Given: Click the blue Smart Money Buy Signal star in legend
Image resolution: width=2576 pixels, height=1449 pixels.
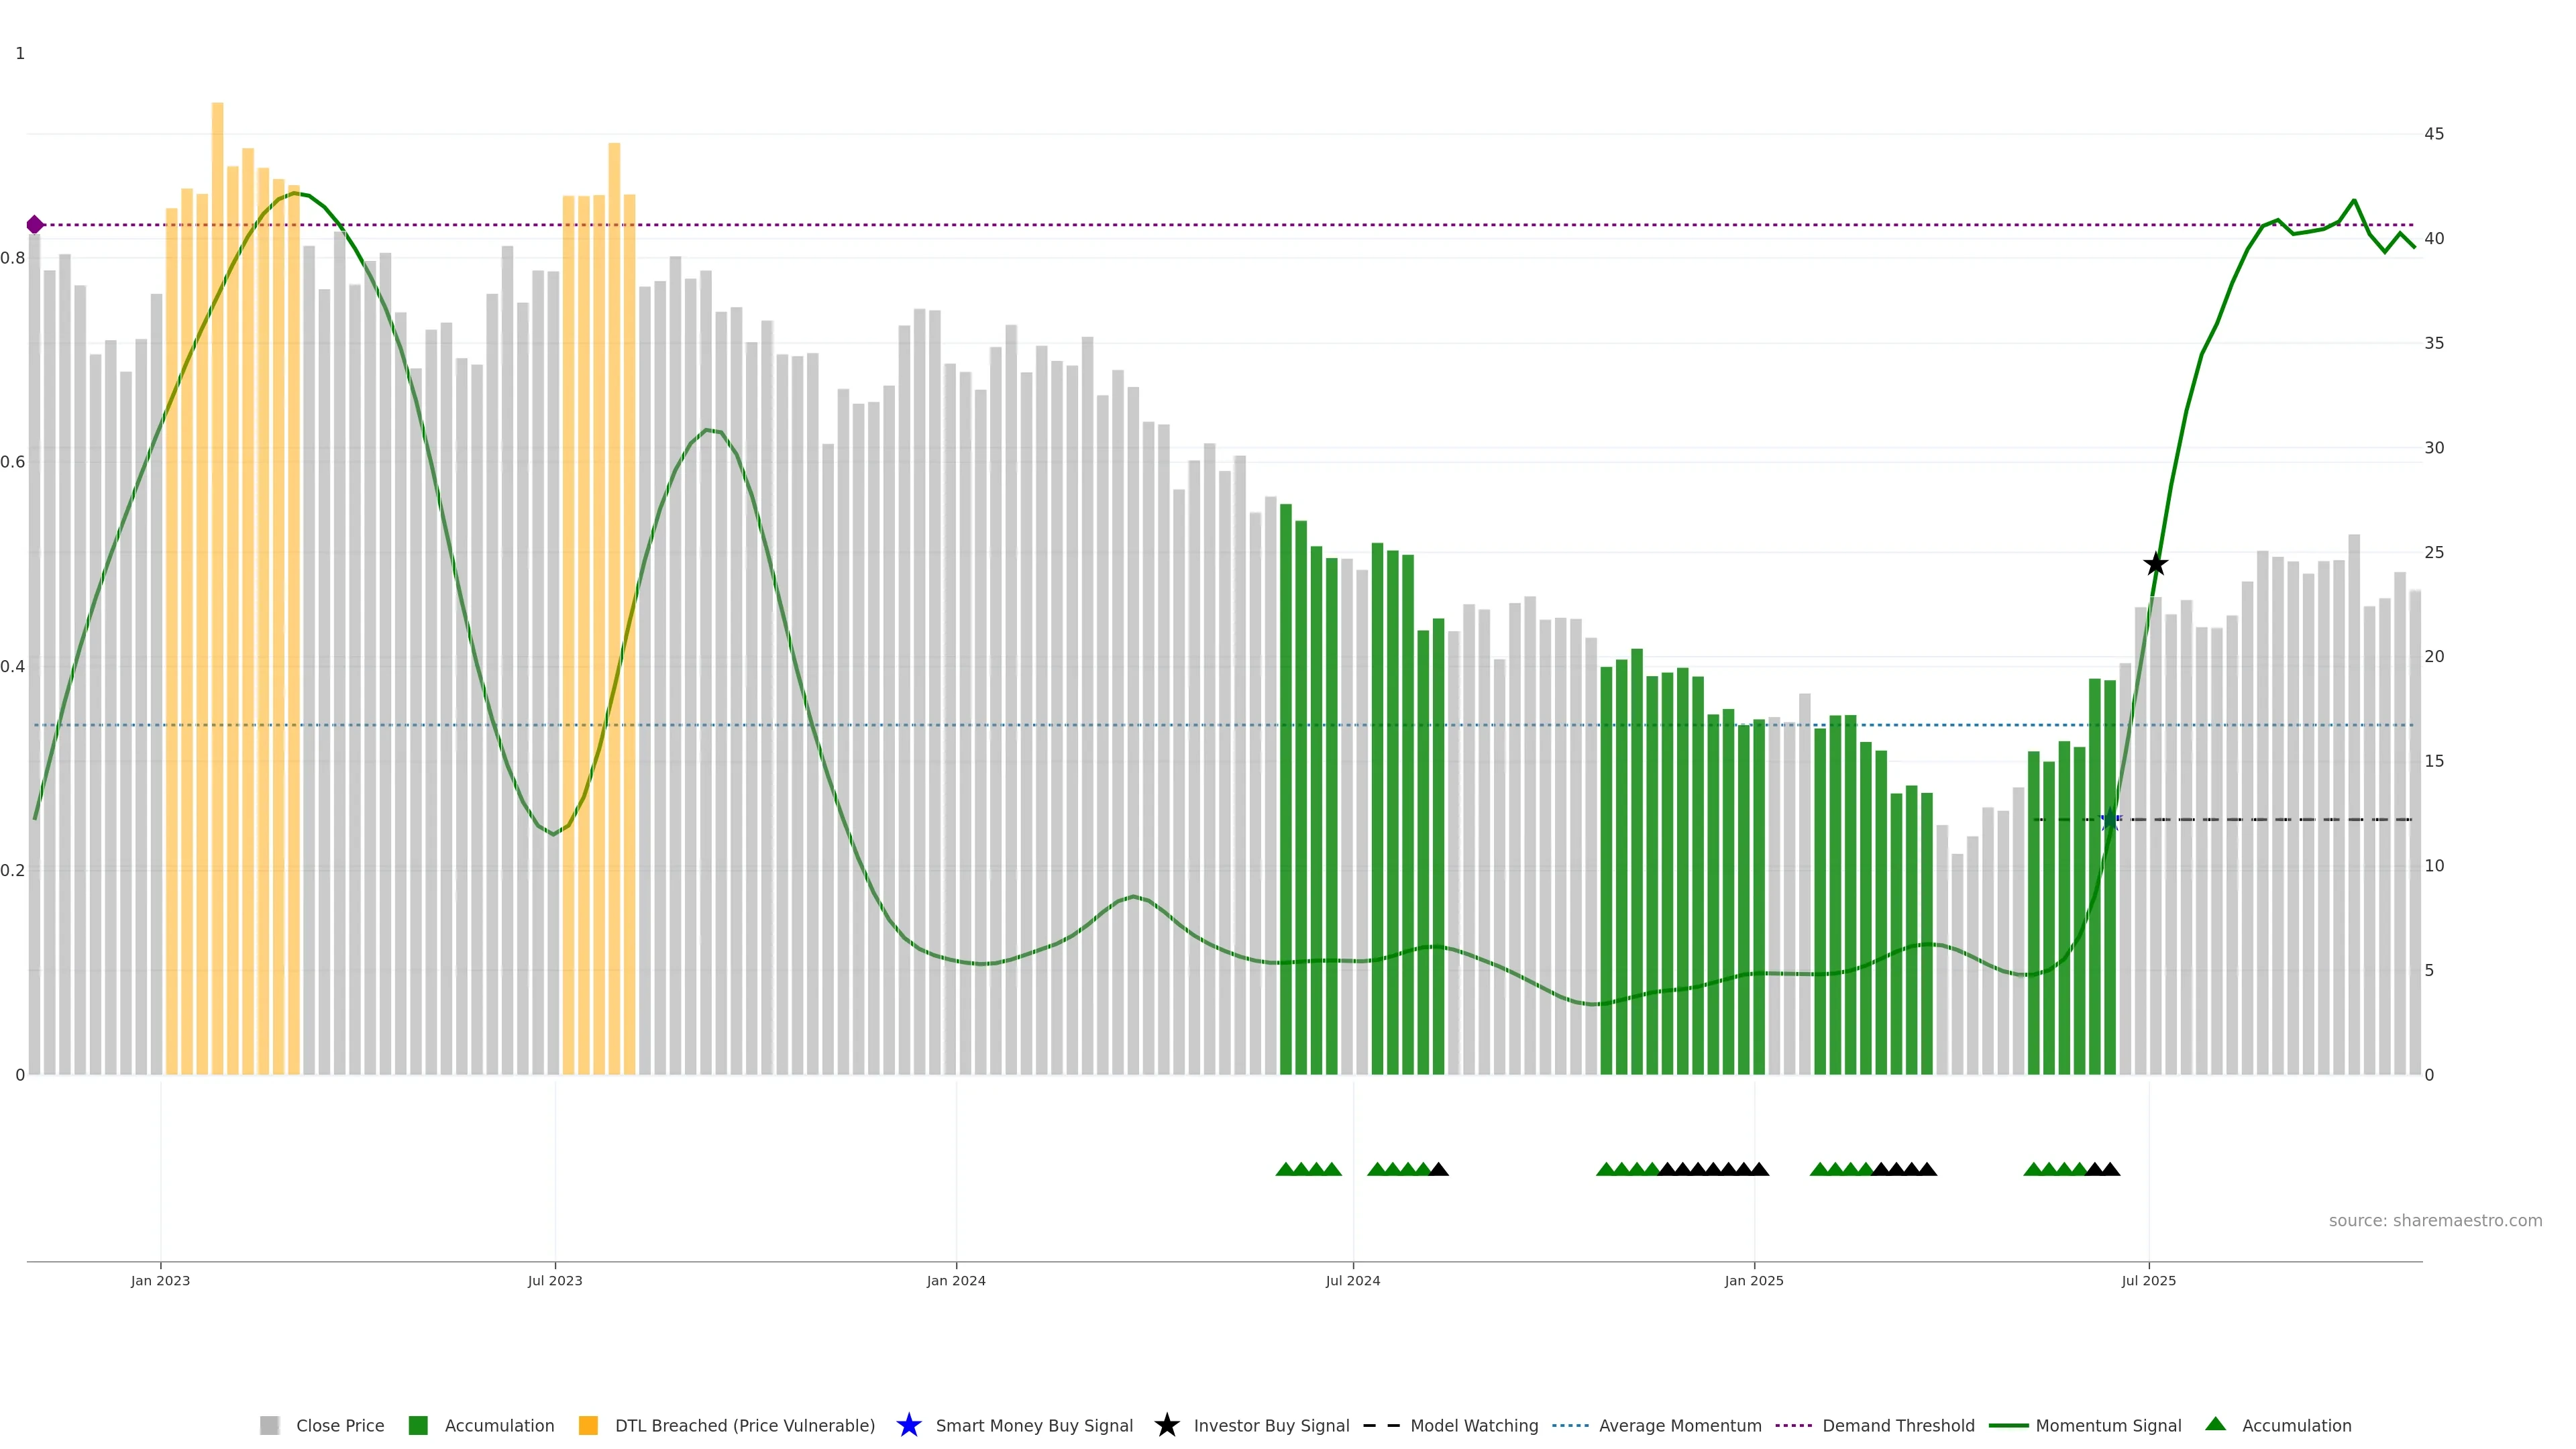Looking at the screenshot, I should pyautogui.click(x=908, y=1425).
